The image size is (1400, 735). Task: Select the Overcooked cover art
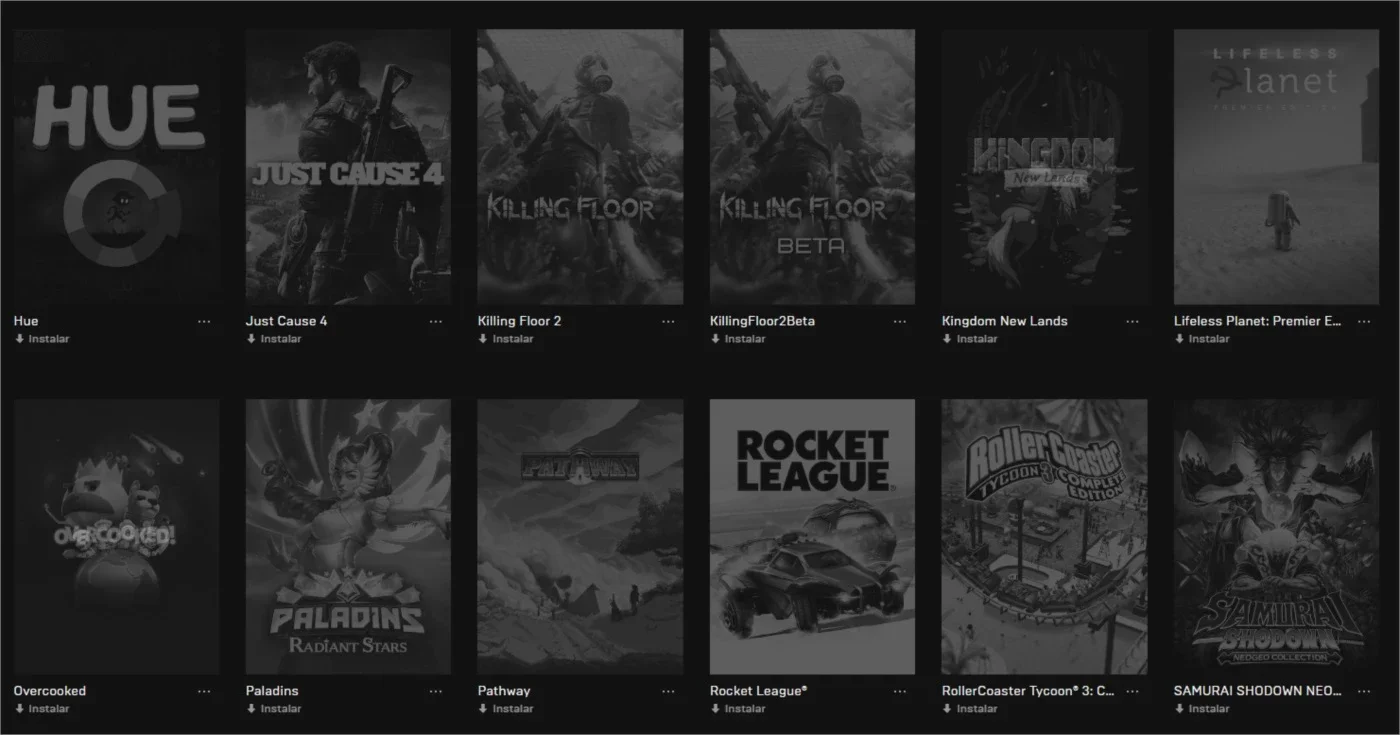pyautogui.click(x=116, y=537)
